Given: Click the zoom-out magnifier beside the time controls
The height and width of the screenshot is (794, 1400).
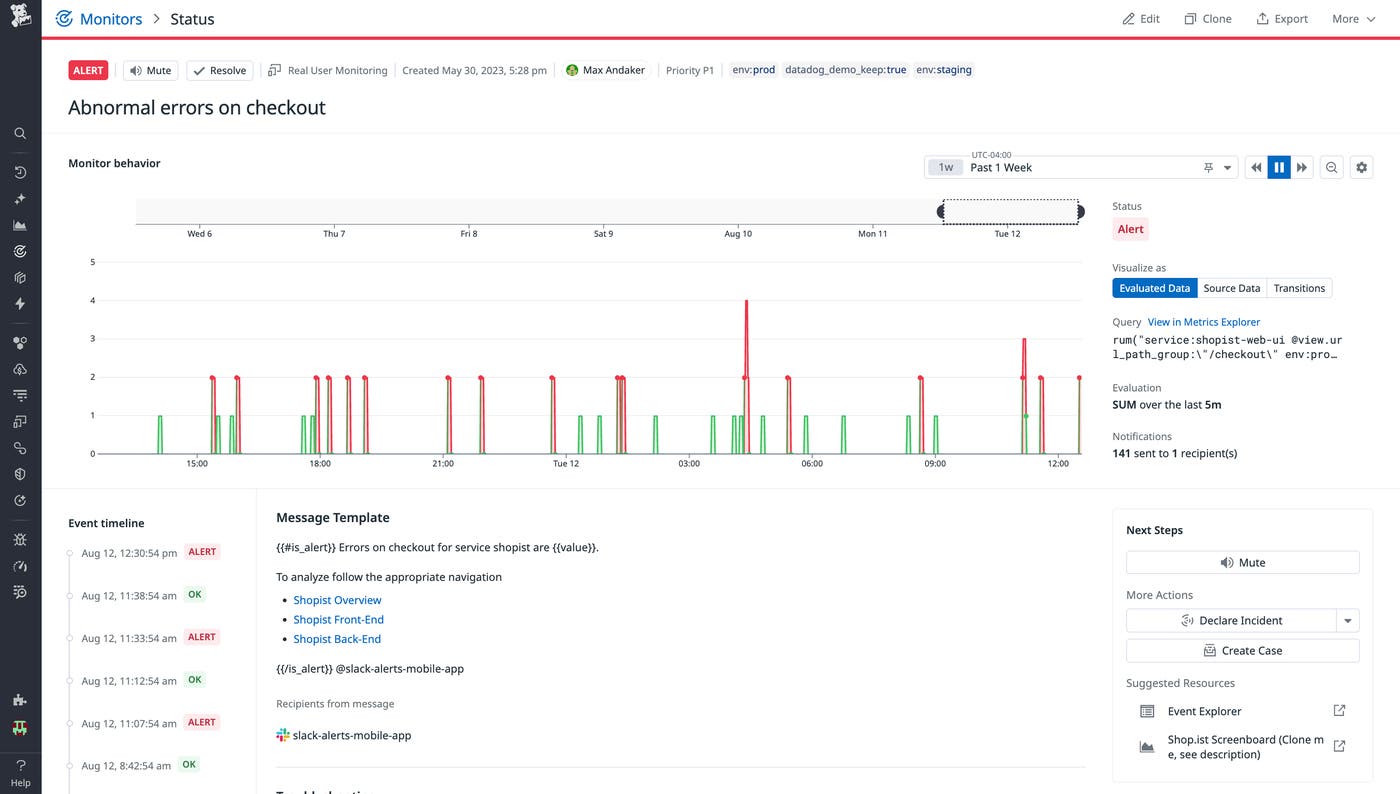Looking at the screenshot, I should pyautogui.click(x=1331, y=167).
